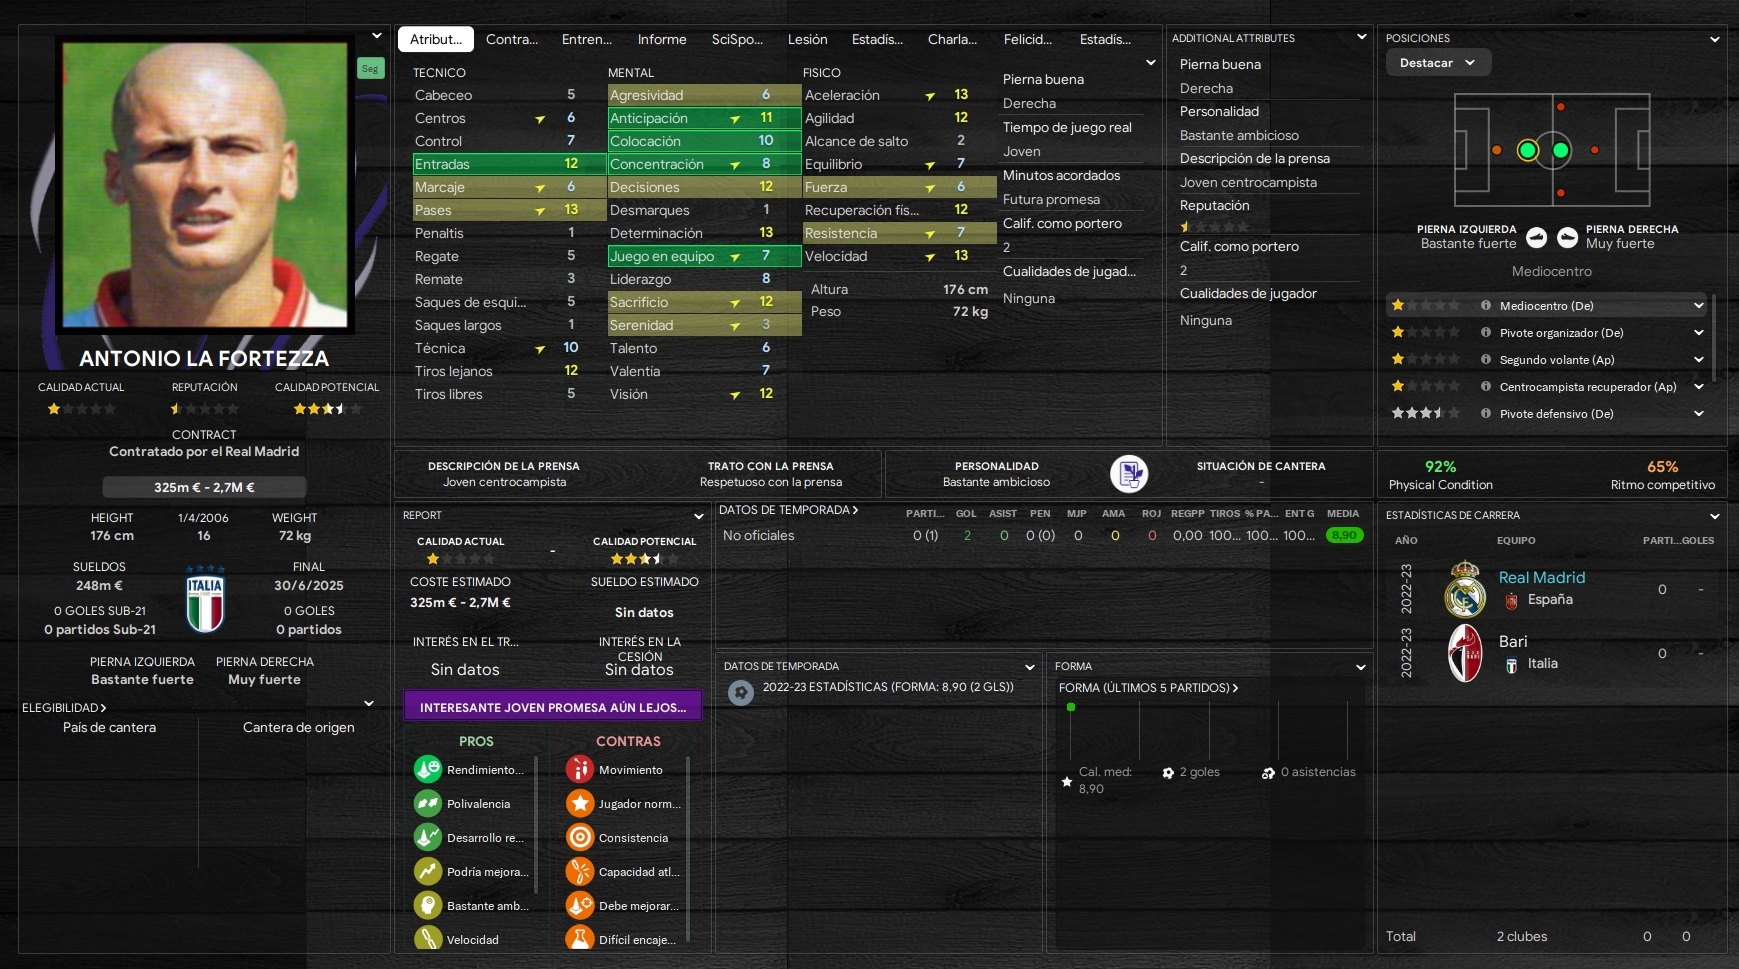The height and width of the screenshot is (969, 1739).
Task: Click the info icon beside Pivote defensivo (De)
Action: (1486, 414)
